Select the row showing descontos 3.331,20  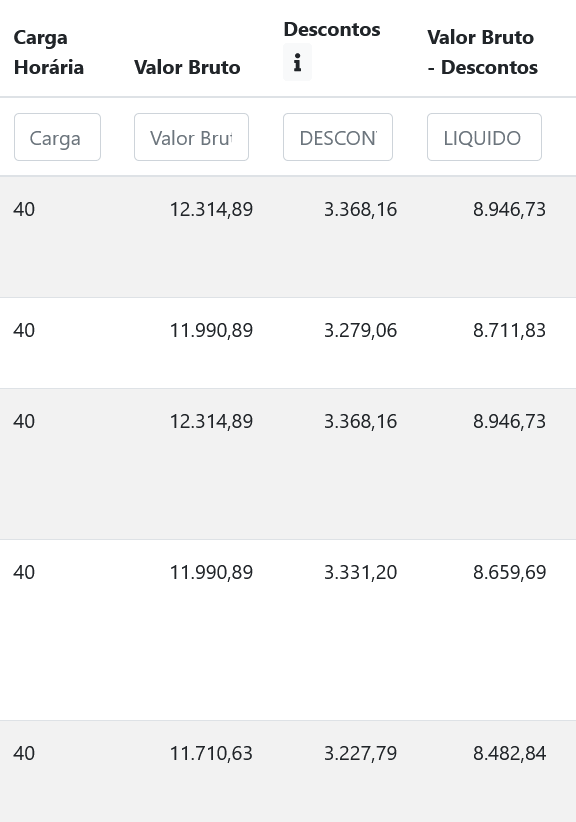pyautogui.click(x=360, y=572)
